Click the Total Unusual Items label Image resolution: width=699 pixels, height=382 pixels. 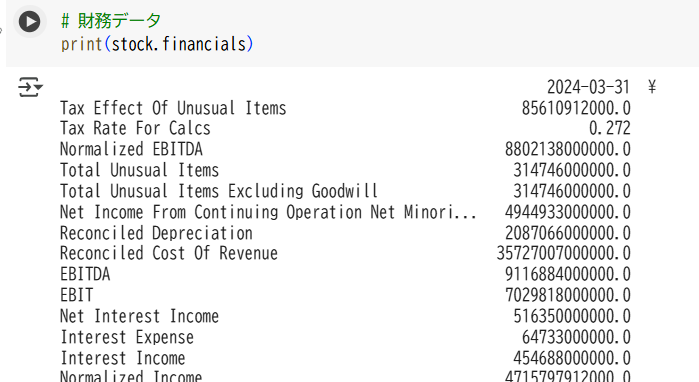[139, 170]
